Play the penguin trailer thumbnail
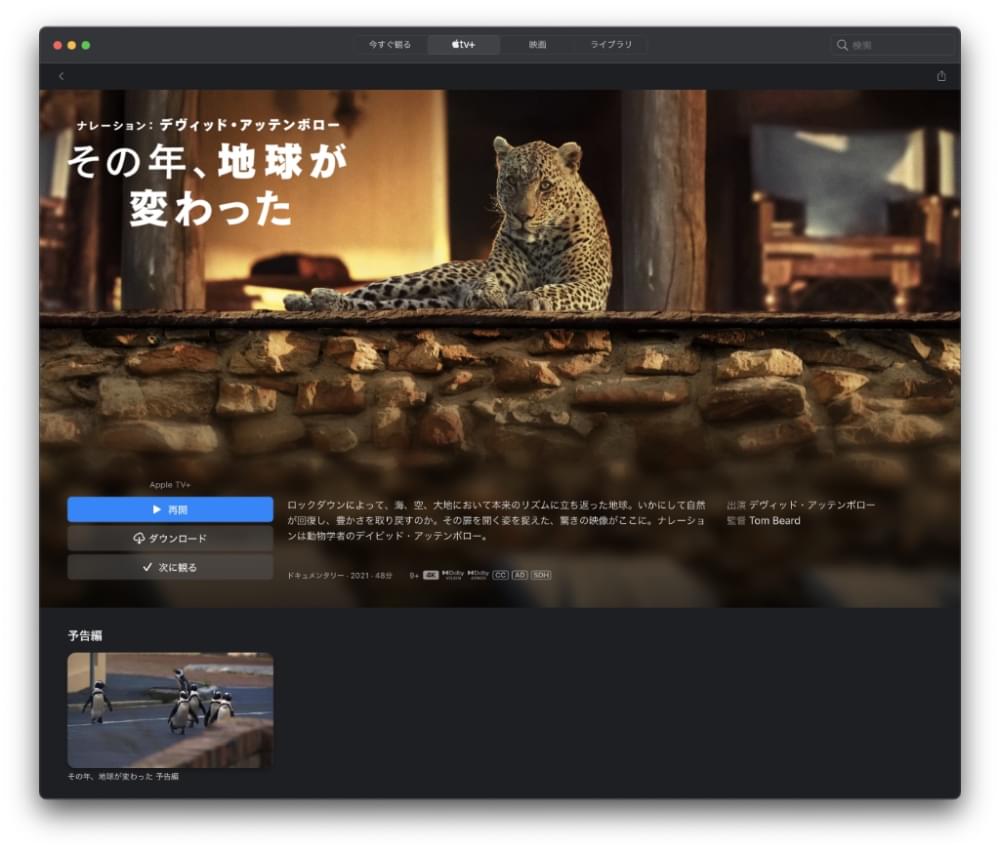 (170, 710)
